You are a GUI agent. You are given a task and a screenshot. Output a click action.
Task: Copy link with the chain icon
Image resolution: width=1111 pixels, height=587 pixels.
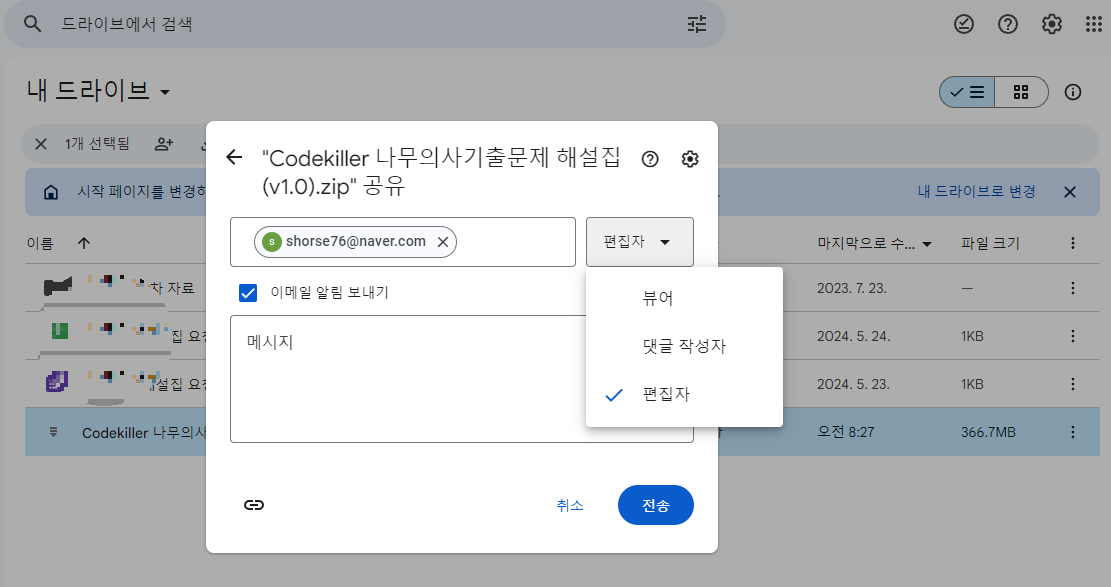click(254, 505)
